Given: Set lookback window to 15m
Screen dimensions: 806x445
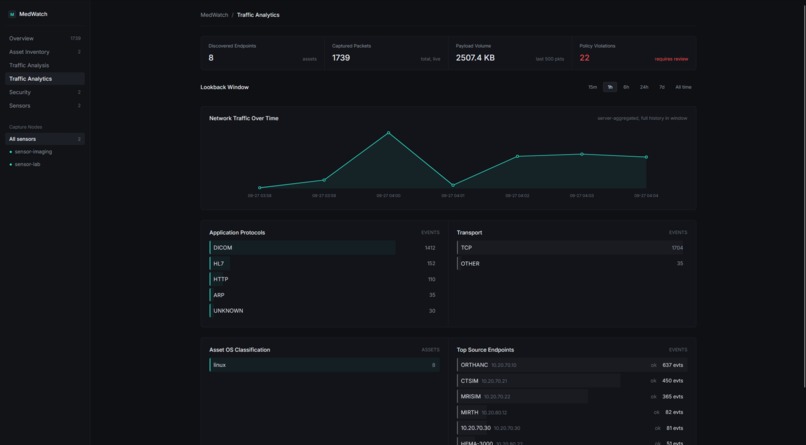Looking at the screenshot, I should coord(593,87).
